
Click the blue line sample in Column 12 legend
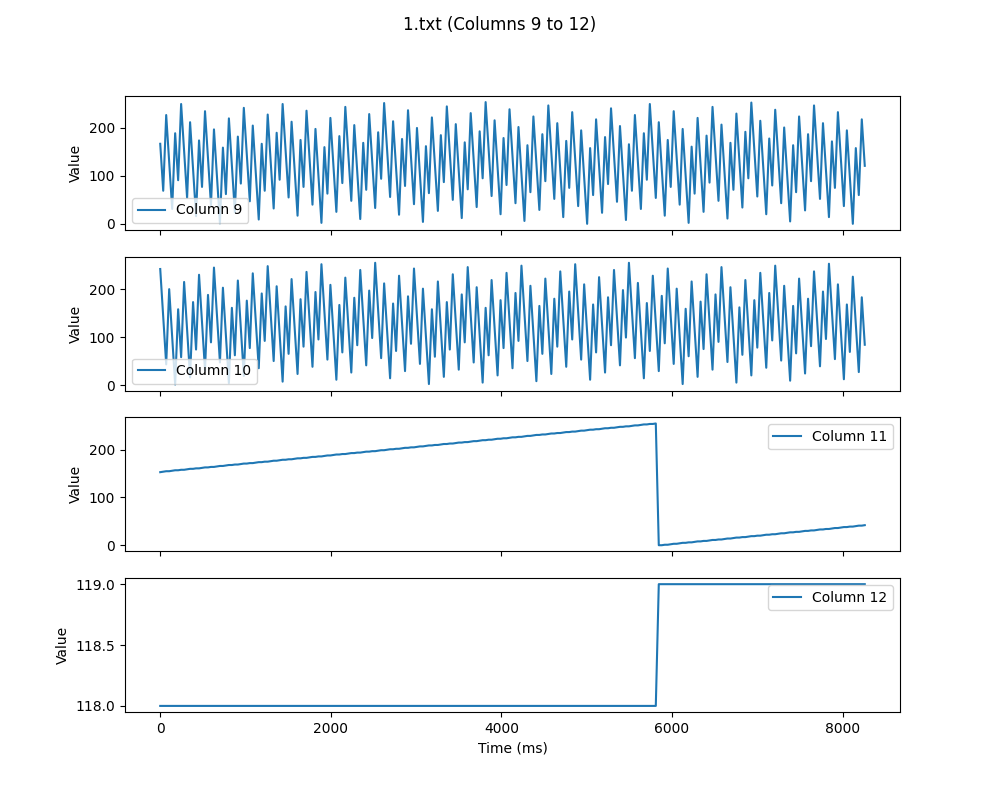tap(788, 597)
